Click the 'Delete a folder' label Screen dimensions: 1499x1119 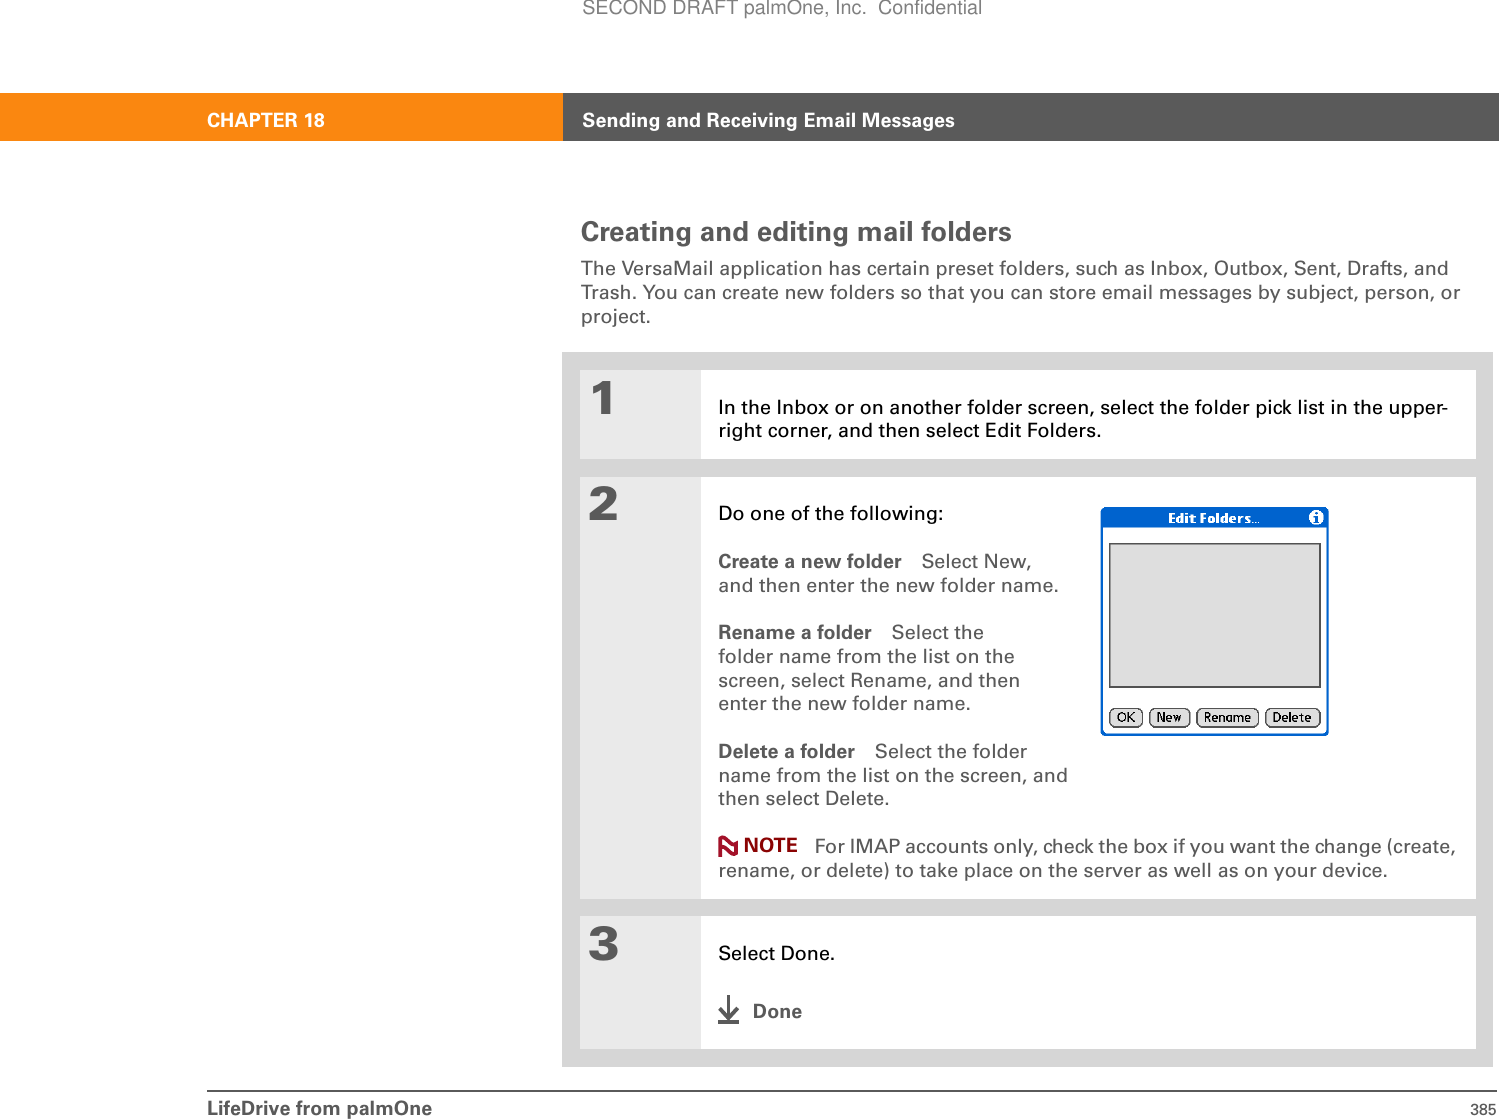pyautogui.click(x=786, y=752)
